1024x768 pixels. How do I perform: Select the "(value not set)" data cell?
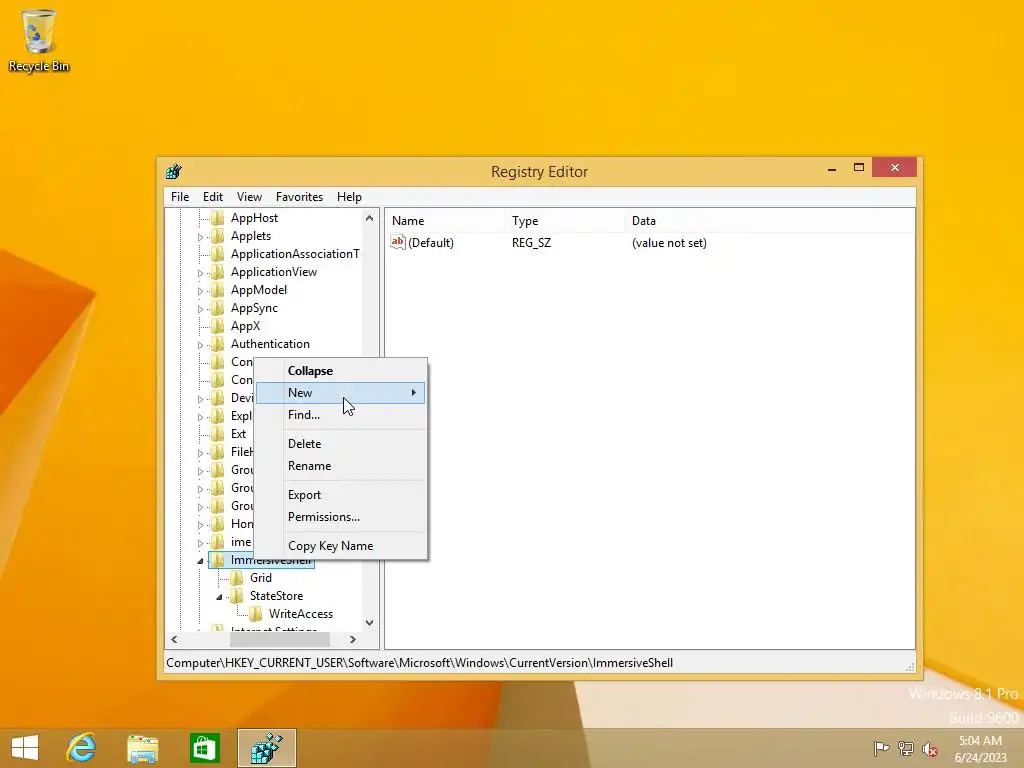pyautogui.click(x=669, y=243)
